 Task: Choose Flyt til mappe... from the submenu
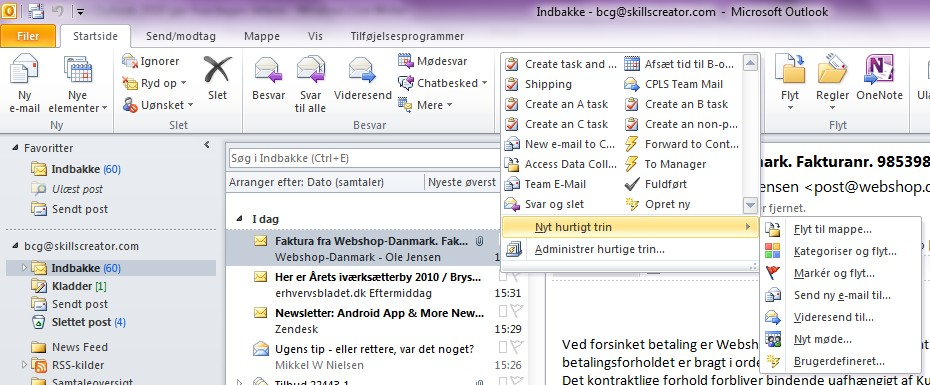coord(833,230)
